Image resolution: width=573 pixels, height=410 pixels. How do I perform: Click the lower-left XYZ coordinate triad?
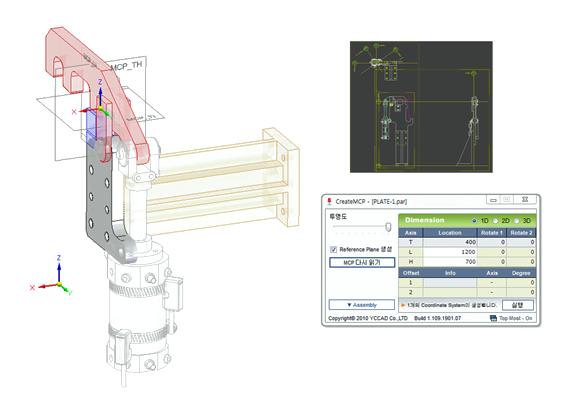point(51,276)
